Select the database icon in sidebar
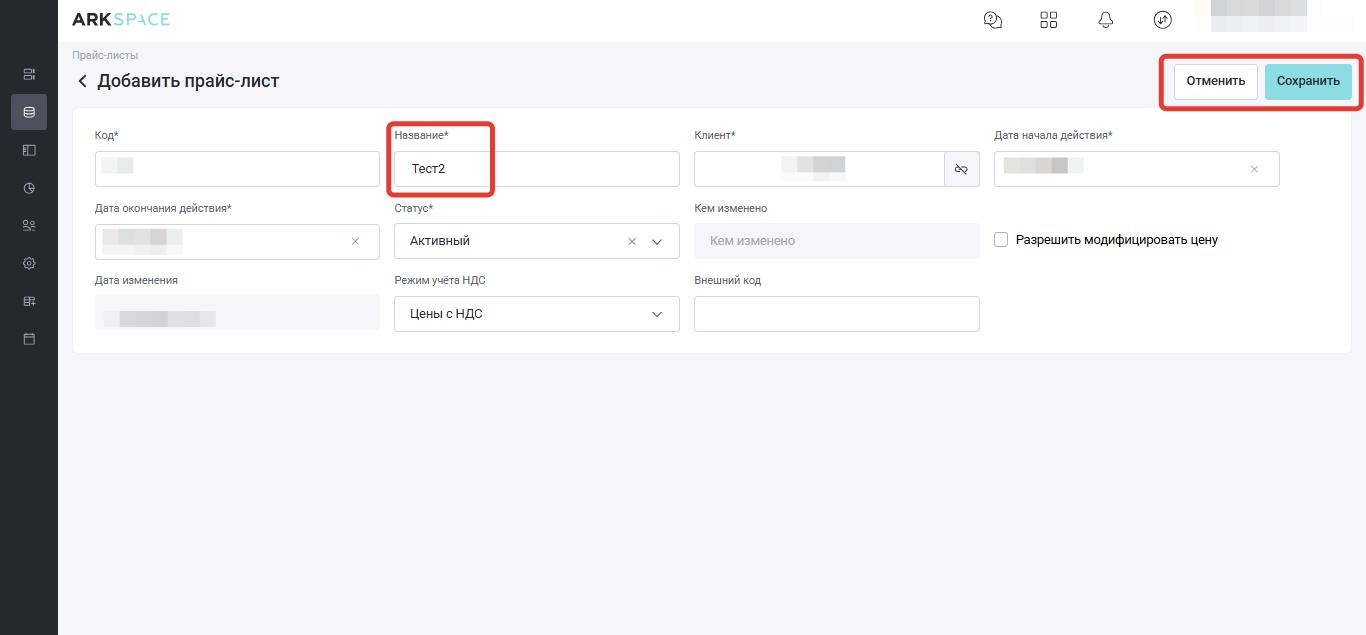 coord(29,112)
